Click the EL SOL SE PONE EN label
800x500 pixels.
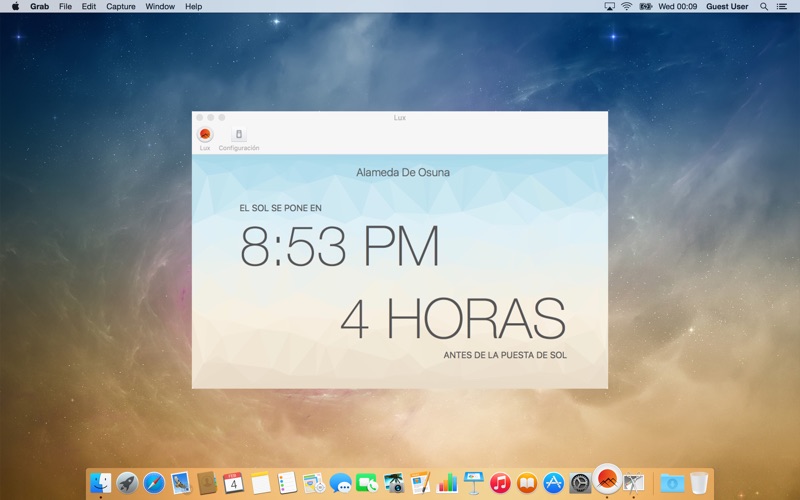point(281,208)
